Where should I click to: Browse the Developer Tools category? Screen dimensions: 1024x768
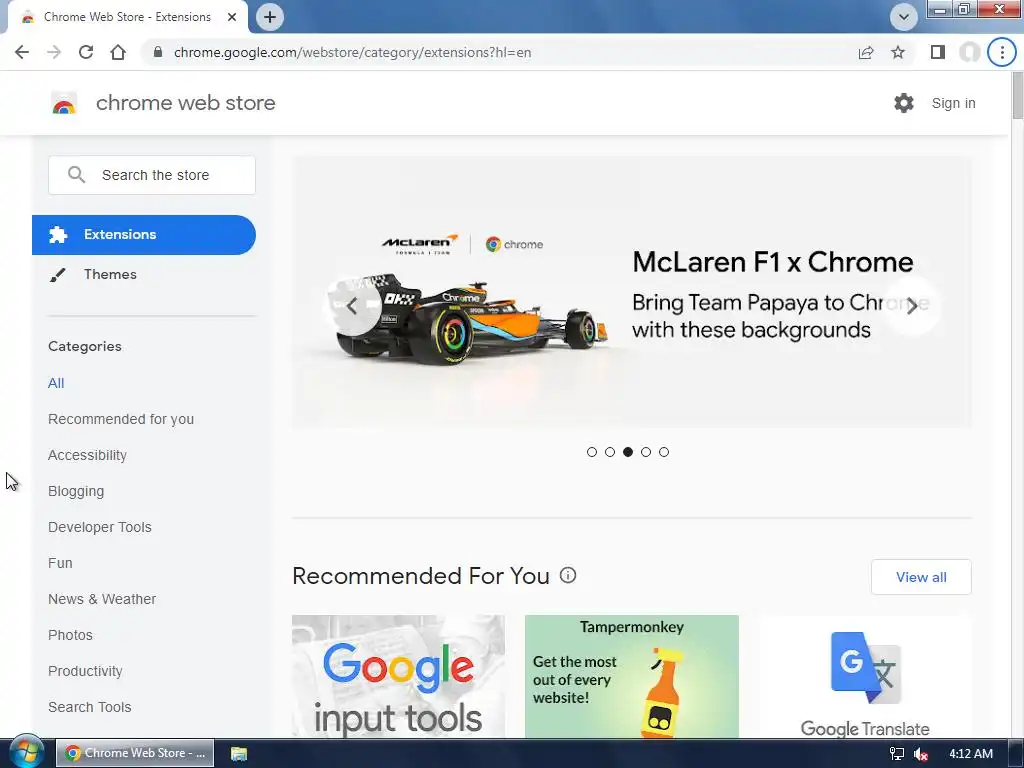[100, 527]
